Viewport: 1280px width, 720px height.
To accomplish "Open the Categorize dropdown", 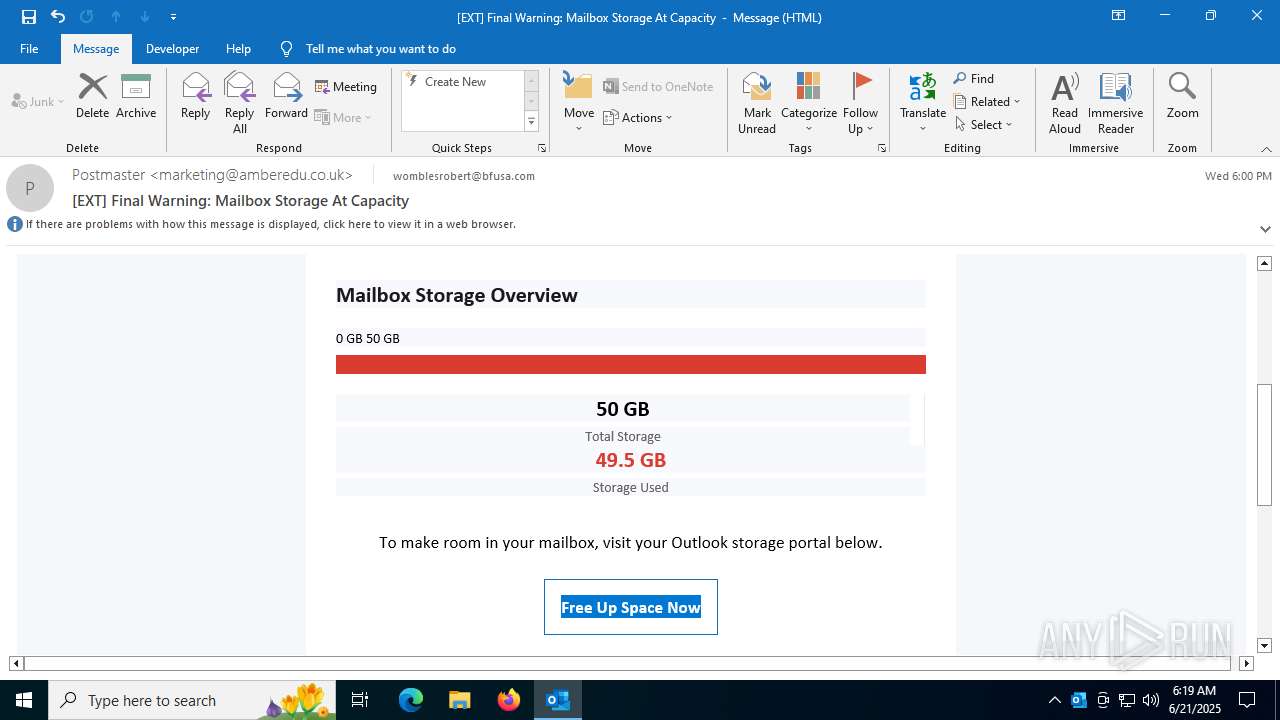I will coord(809,102).
